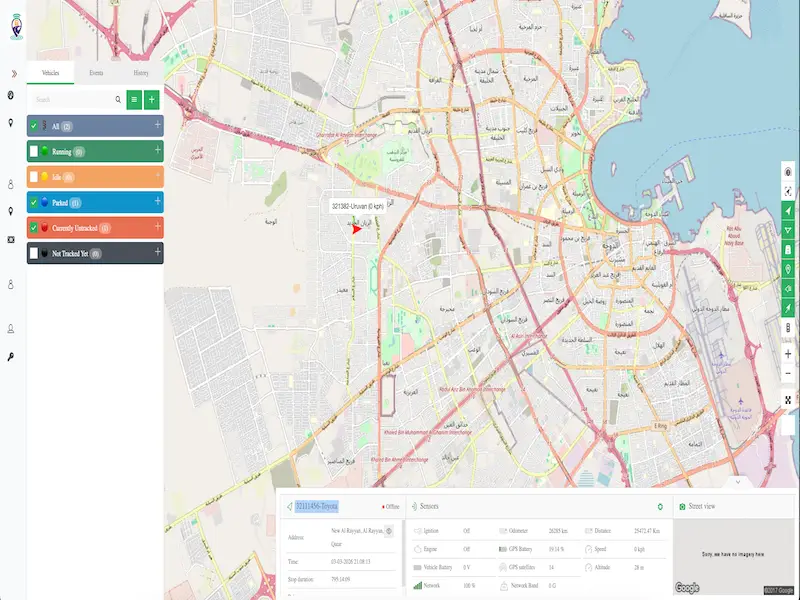Screen dimensions: 800x600
Task: Open the map layers icon in right toolbar
Action: click(788, 173)
